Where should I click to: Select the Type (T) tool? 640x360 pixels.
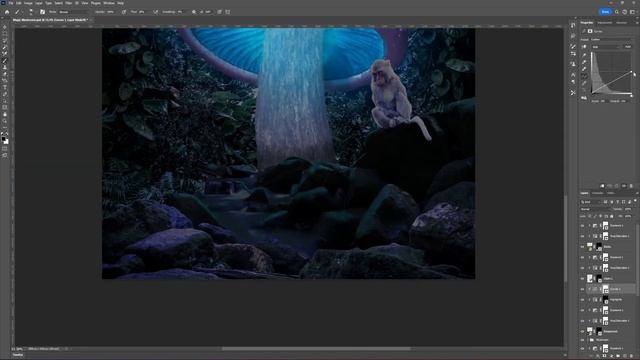(5, 87)
